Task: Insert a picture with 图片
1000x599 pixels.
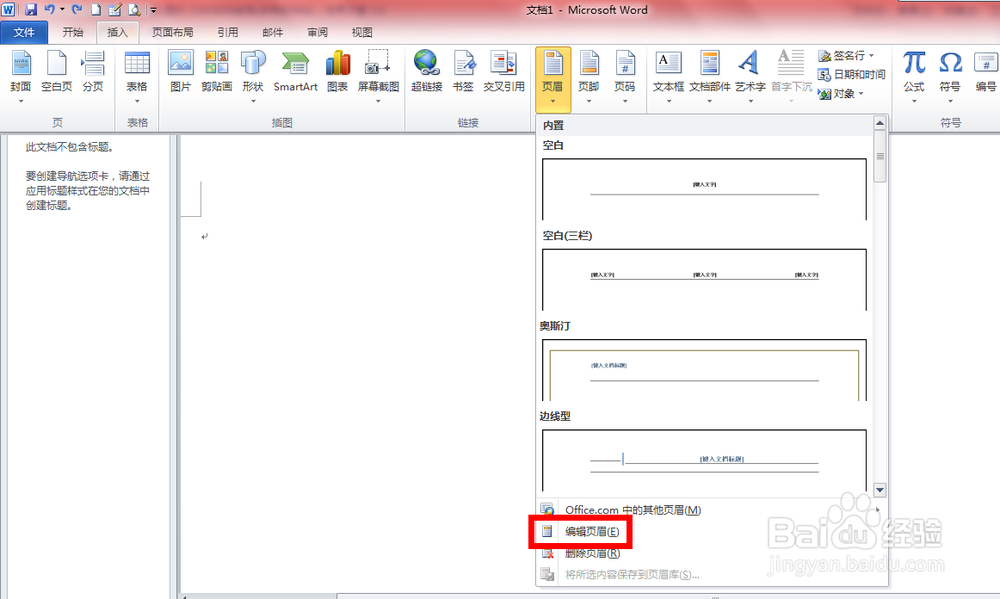Action: tap(181, 71)
